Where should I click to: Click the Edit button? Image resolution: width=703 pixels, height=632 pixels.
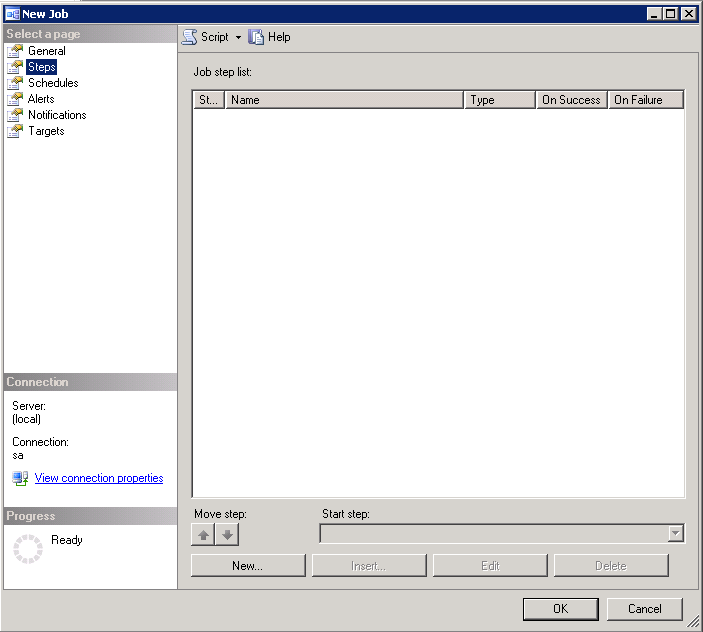[x=490, y=566]
